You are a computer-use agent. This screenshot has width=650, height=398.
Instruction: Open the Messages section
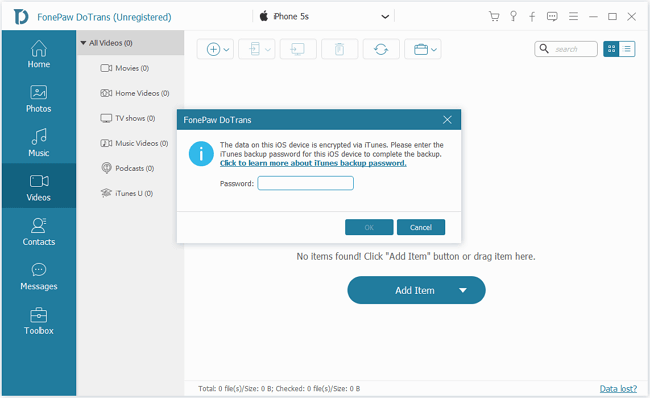[39, 276]
